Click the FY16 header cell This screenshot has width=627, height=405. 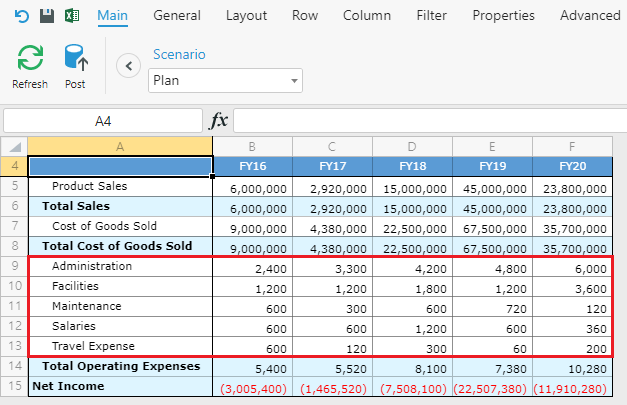[252, 166]
